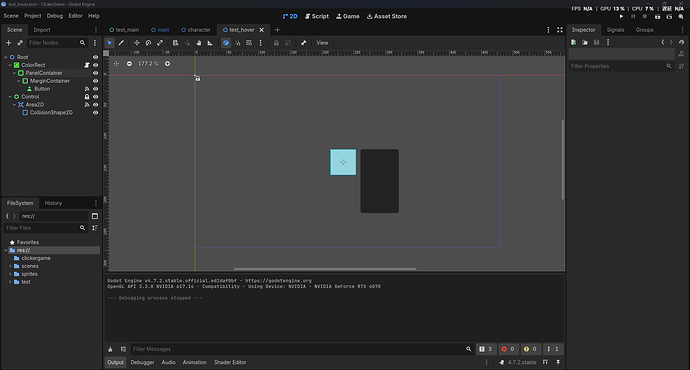
Task: Hide the CollisionShape2D node
Action: pos(95,113)
